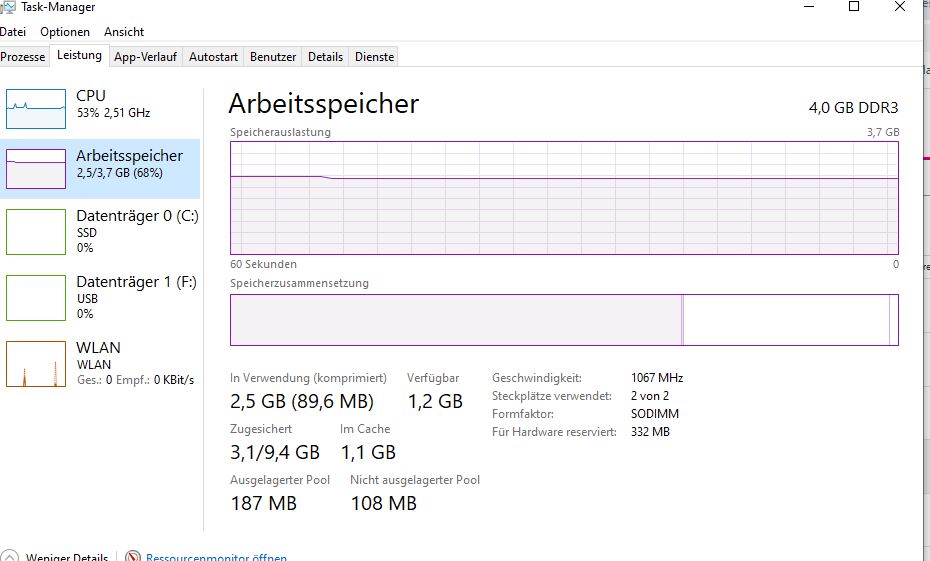The image size is (930, 561).
Task: Switch to the App-Verlauf tab
Action: coord(145,57)
